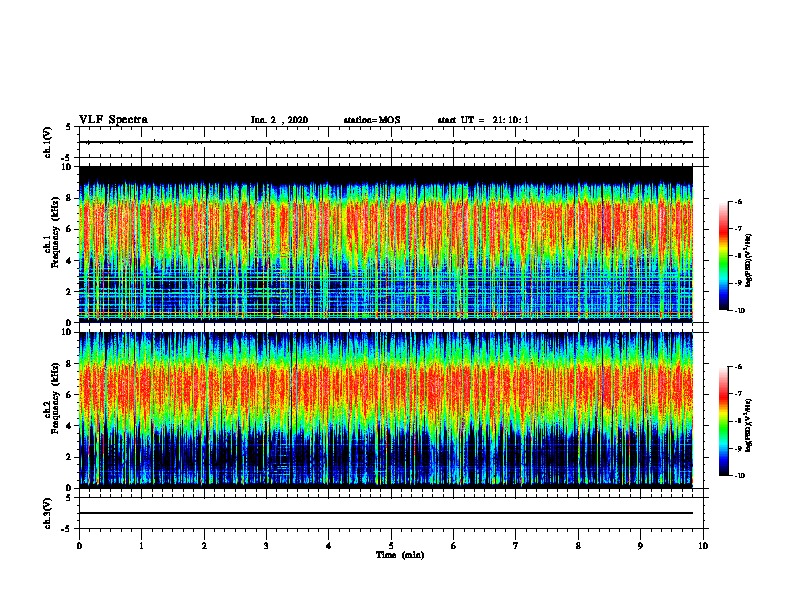Click the ch.1 frequency tick "4"
Screen dimensions: 792x612
(69, 261)
